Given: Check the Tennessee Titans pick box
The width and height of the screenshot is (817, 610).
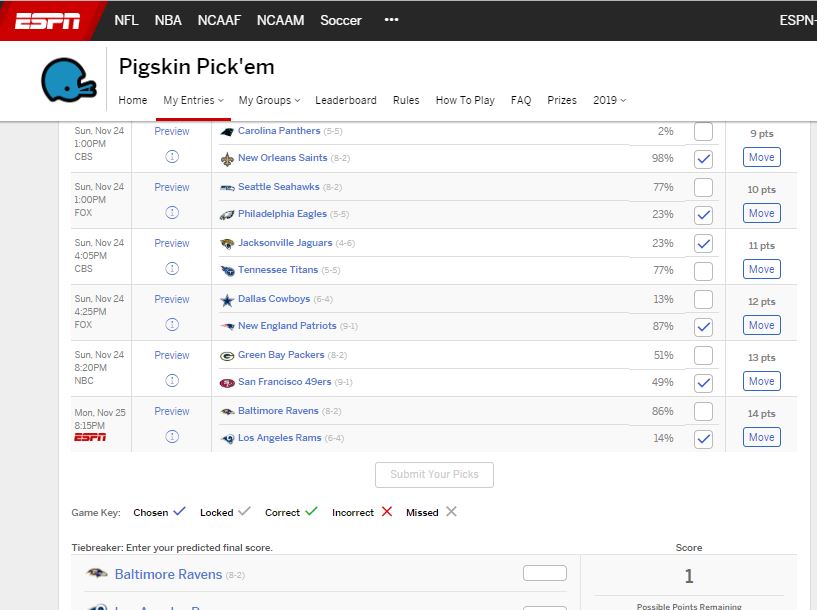Looking at the screenshot, I should (x=703, y=271).
